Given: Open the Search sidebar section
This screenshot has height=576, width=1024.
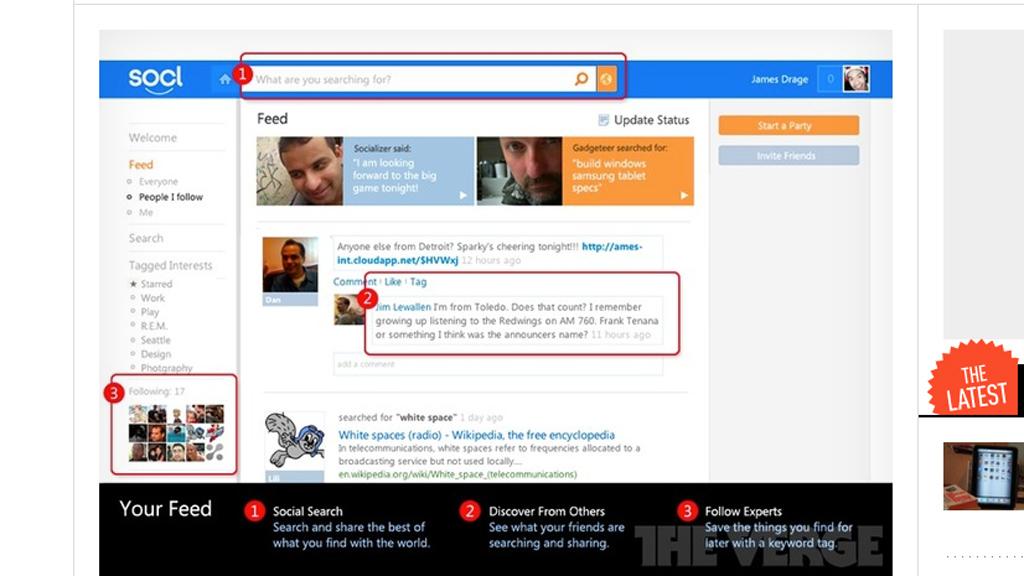Looking at the screenshot, I should tap(146, 238).
